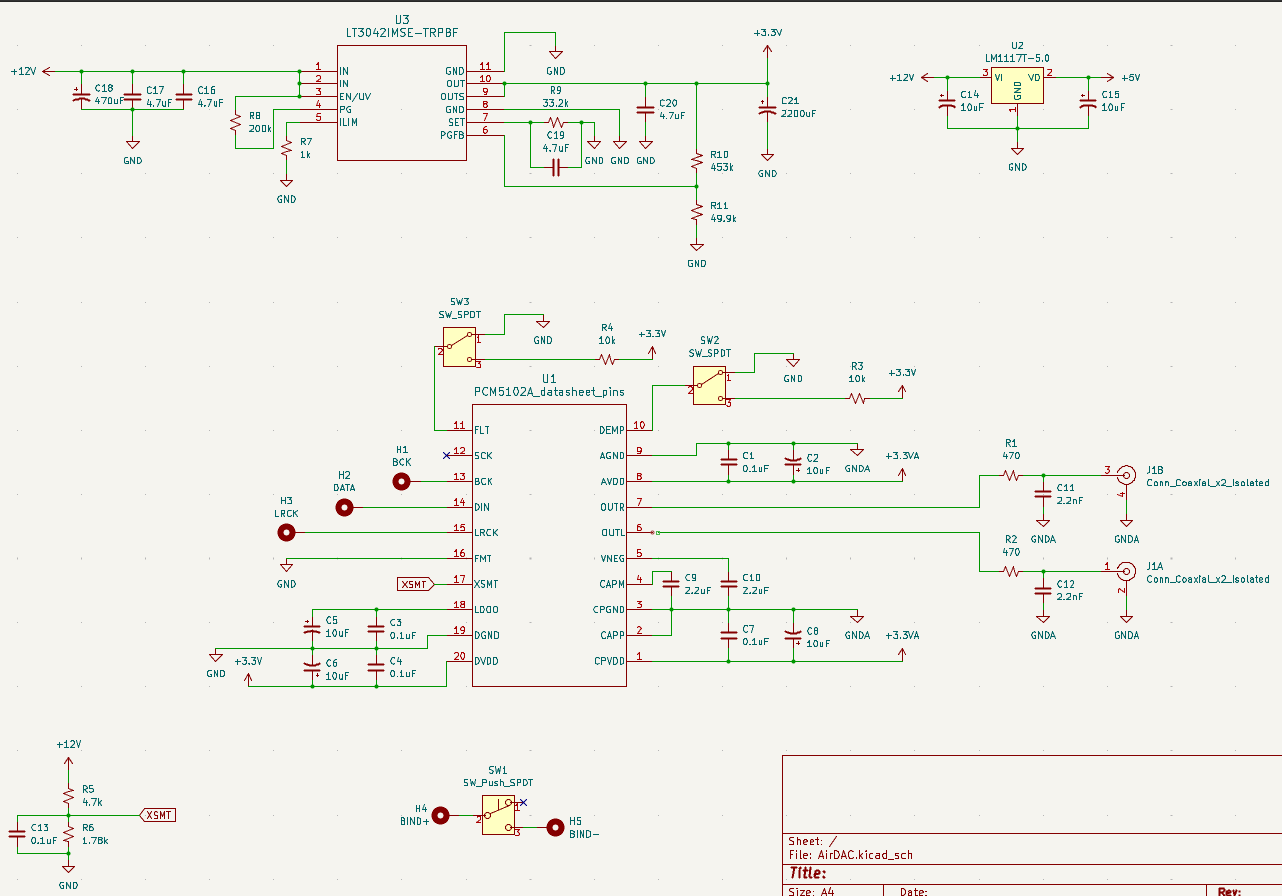This screenshot has width=1282, height=896.
Task: Click the 'File: AirDAC.kicad_sch' title block text
Action: (850, 855)
